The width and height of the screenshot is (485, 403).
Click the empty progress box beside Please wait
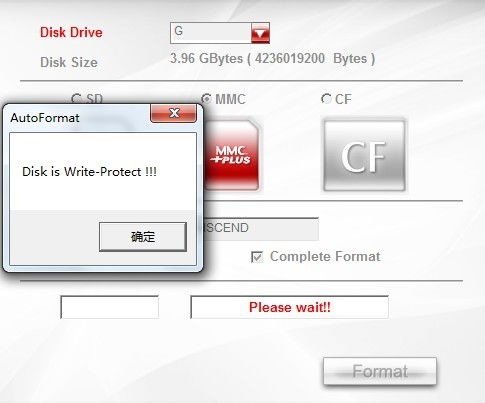click(x=109, y=307)
